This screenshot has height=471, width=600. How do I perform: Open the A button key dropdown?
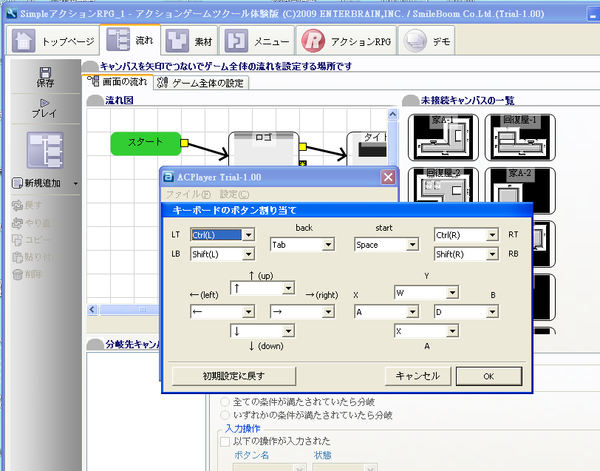[452, 331]
